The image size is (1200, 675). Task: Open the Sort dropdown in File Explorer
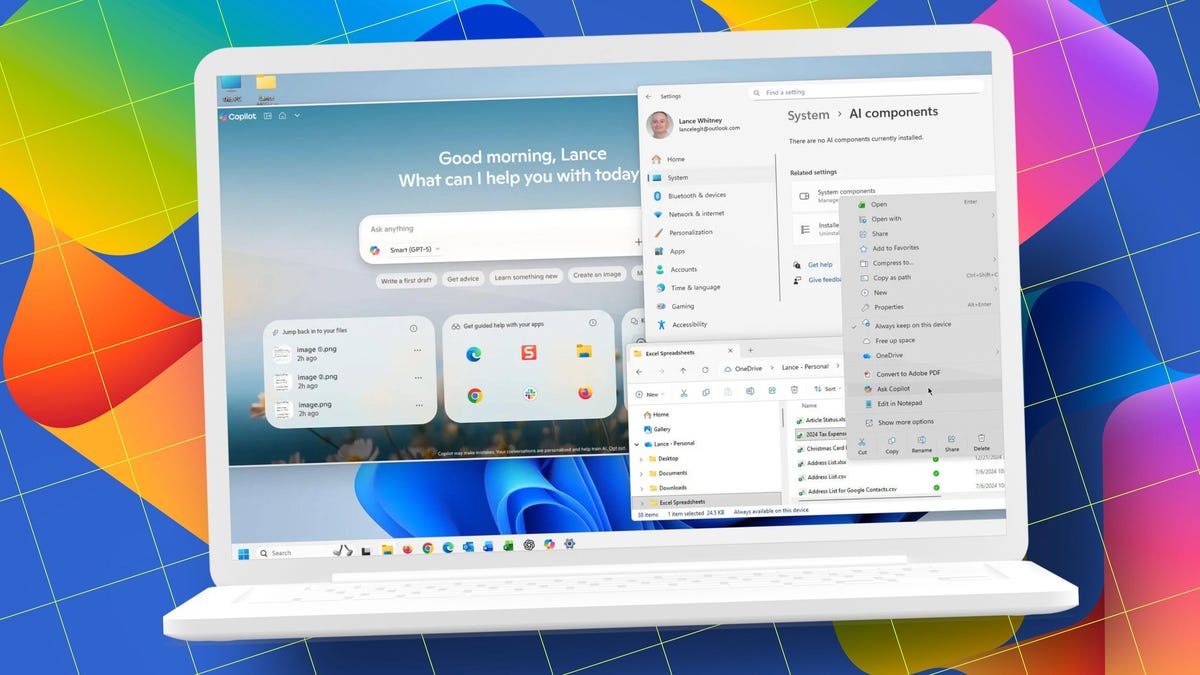[829, 389]
